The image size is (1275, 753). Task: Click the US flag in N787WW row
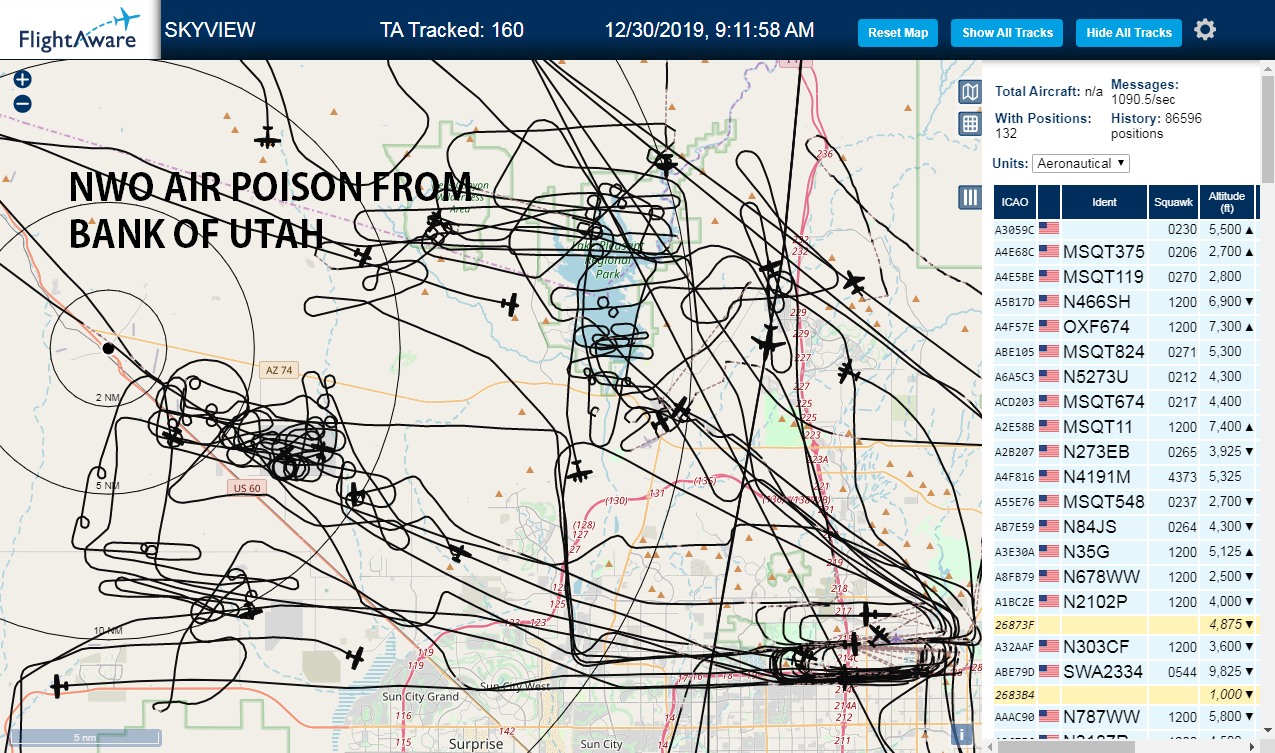tap(1049, 717)
